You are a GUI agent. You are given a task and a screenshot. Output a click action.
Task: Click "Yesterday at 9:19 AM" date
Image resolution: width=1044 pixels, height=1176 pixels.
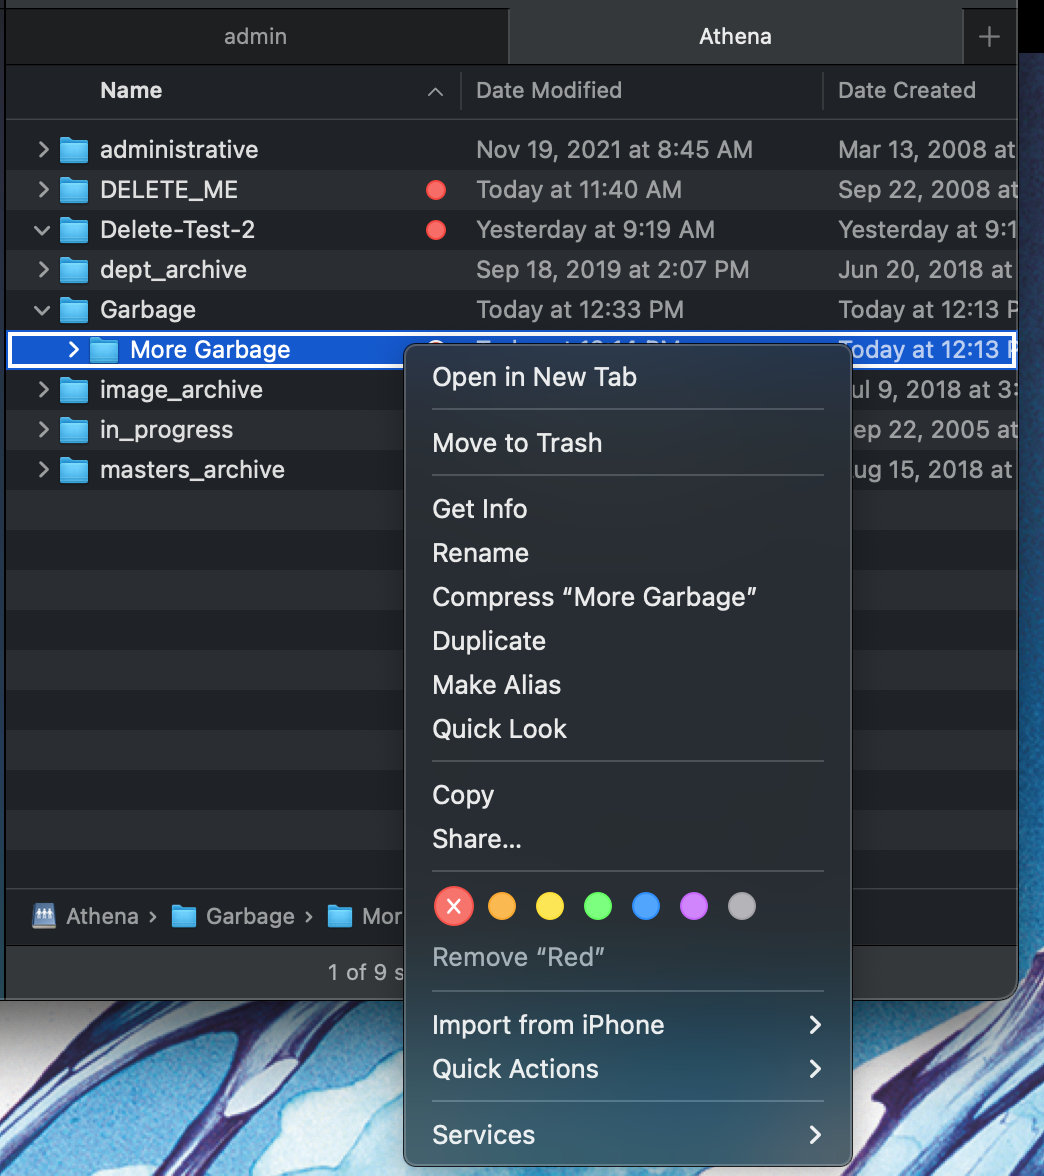(x=596, y=230)
